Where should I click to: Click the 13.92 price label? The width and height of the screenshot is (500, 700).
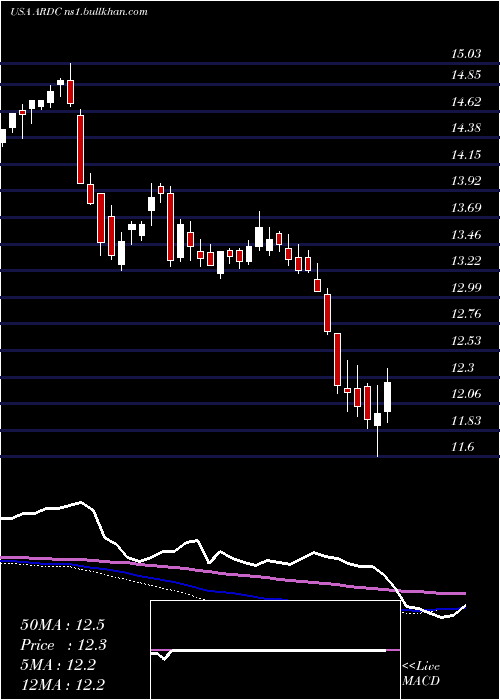(466, 181)
